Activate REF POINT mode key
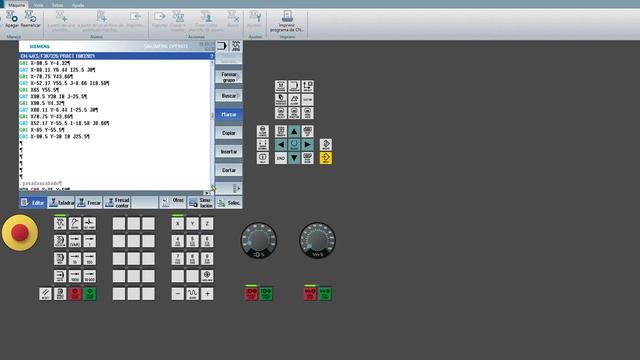 pos(89,223)
